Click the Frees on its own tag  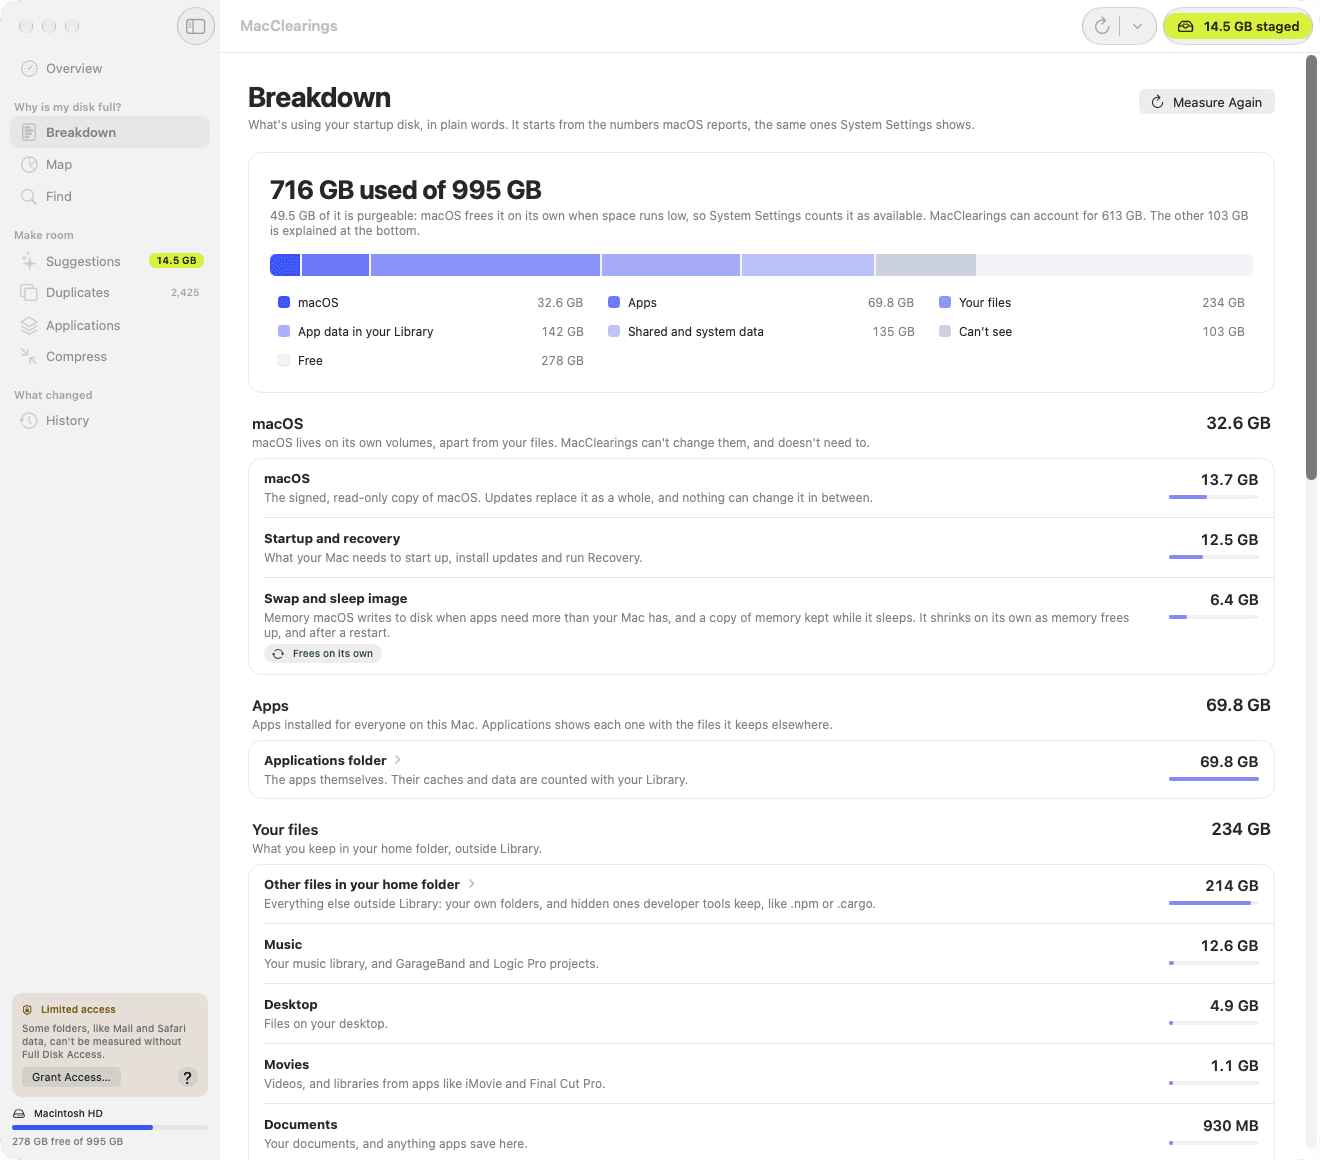click(x=323, y=654)
